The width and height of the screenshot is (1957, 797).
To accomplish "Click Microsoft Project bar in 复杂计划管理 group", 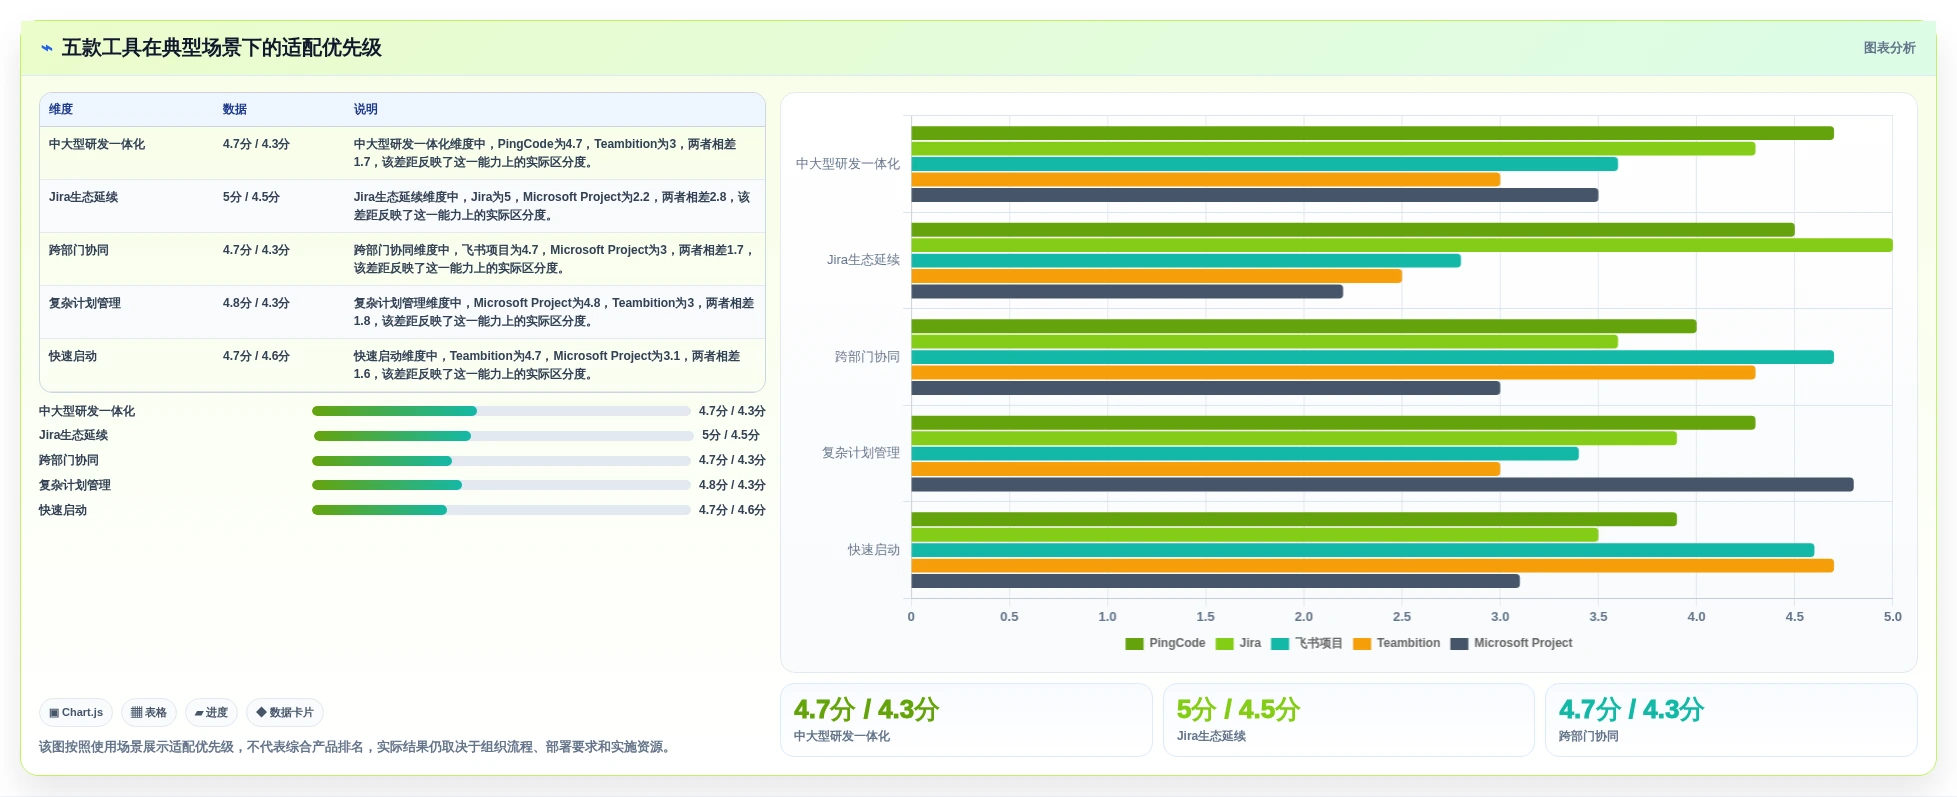I will [x=1382, y=485].
